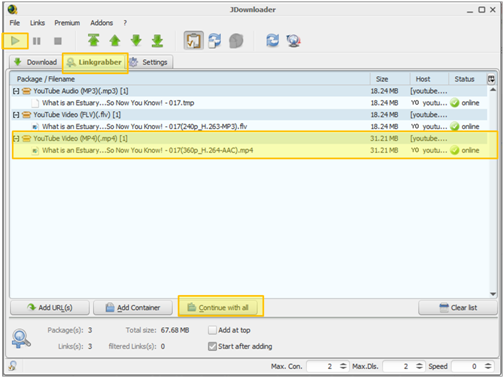Click the list scrollbar up arrow

tap(493, 90)
